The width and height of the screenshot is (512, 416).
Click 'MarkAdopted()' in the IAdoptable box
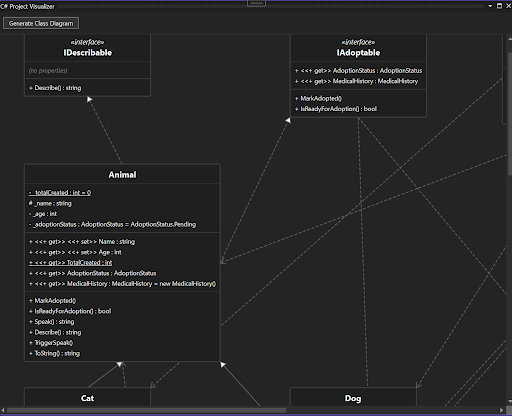[318, 98]
